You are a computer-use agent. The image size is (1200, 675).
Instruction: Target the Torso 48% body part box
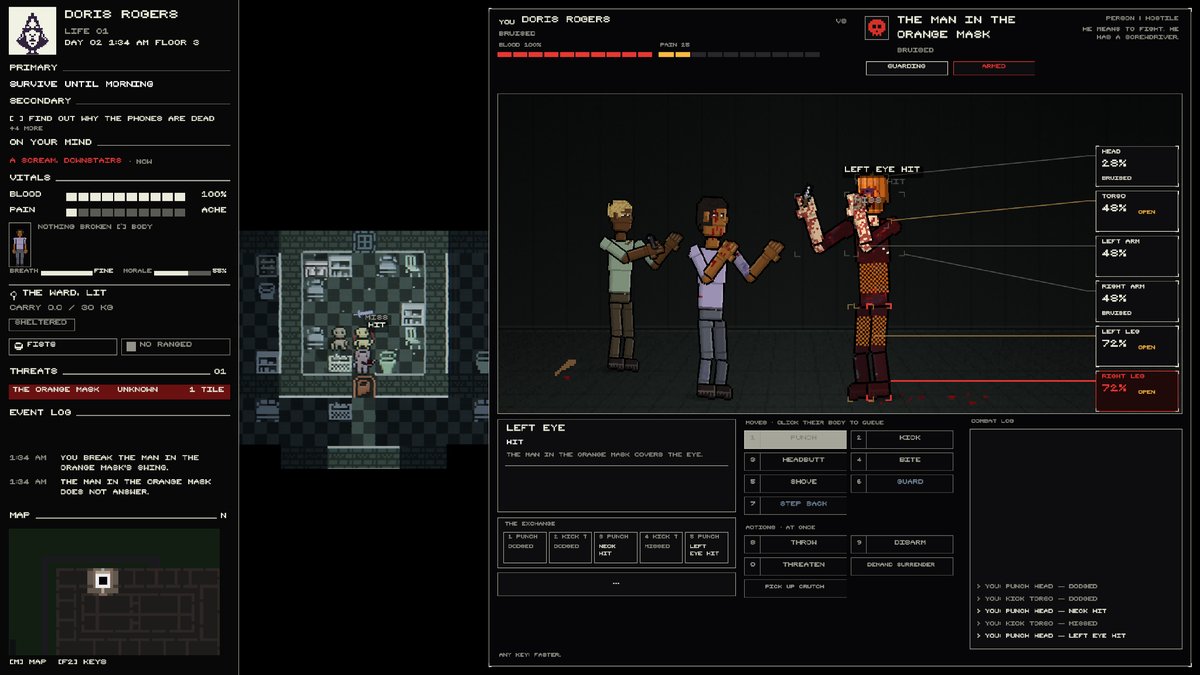pyautogui.click(x=1137, y=211)
